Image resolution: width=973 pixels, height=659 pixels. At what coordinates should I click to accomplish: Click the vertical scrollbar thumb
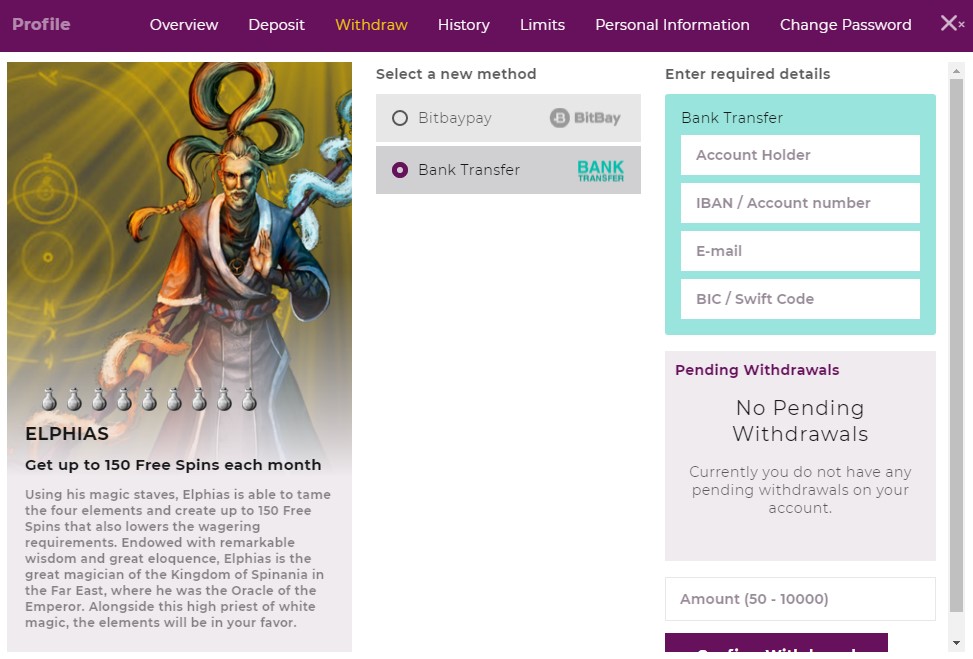956,344
